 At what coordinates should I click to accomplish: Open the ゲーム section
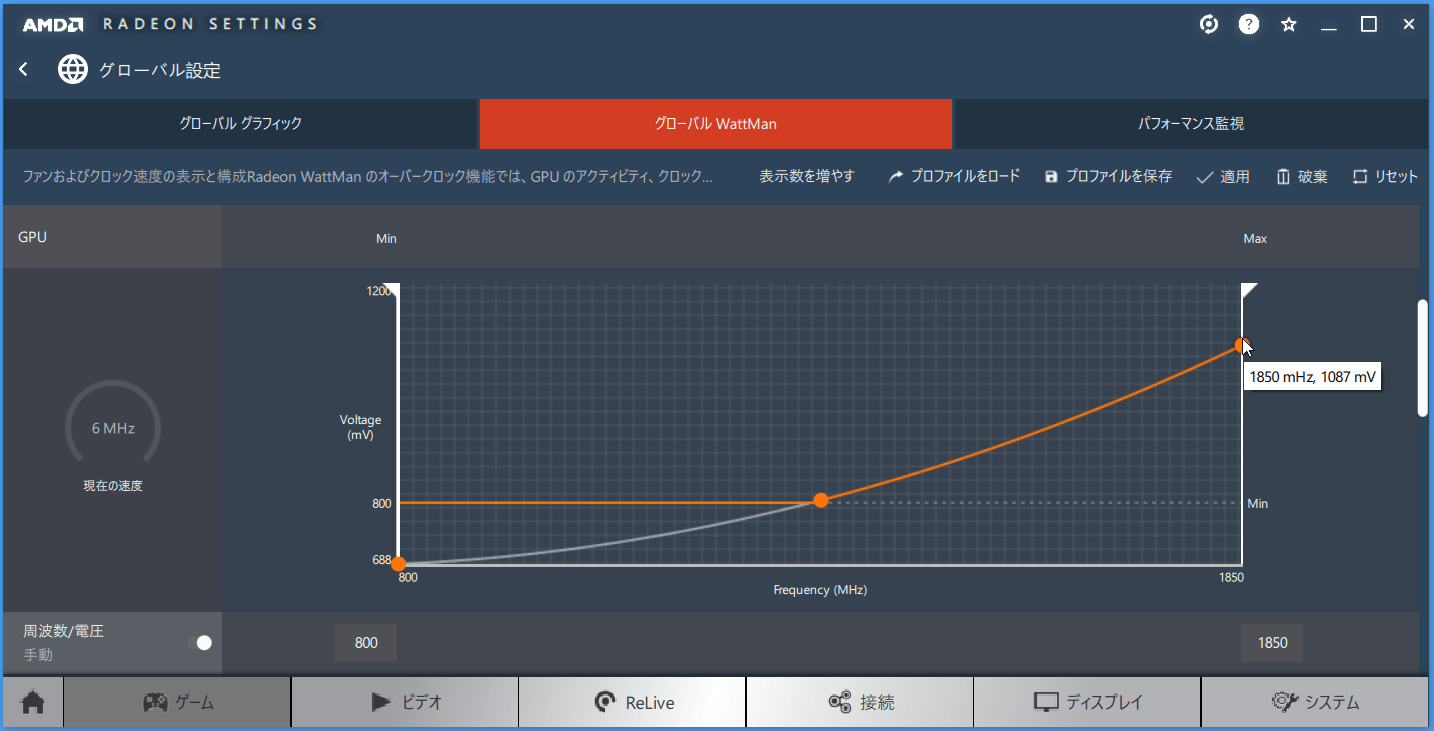coord(178,702)
